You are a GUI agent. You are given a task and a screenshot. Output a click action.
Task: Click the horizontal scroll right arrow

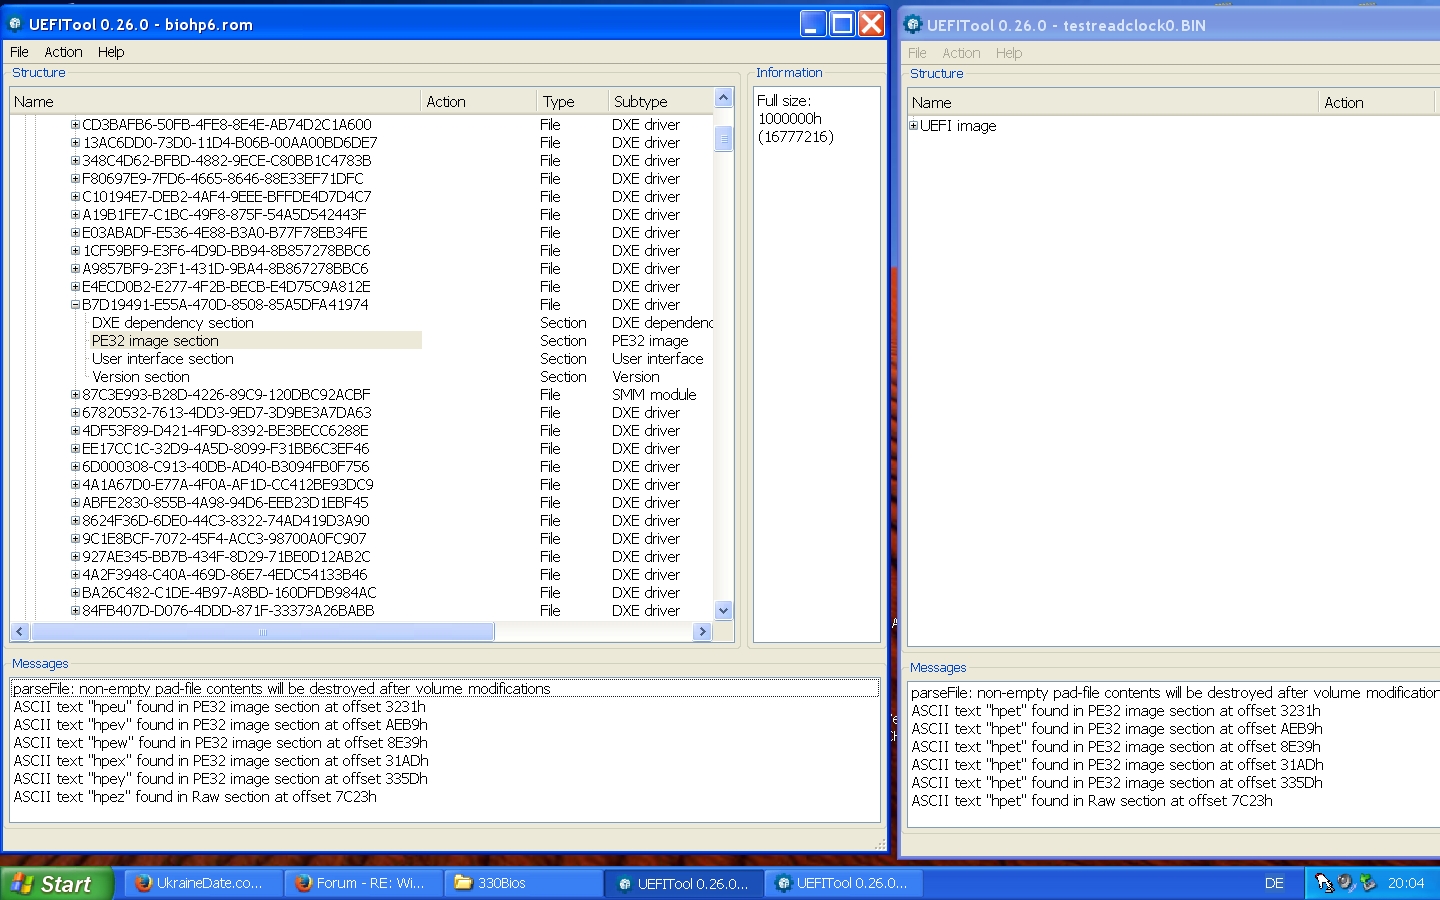(702, 632)
